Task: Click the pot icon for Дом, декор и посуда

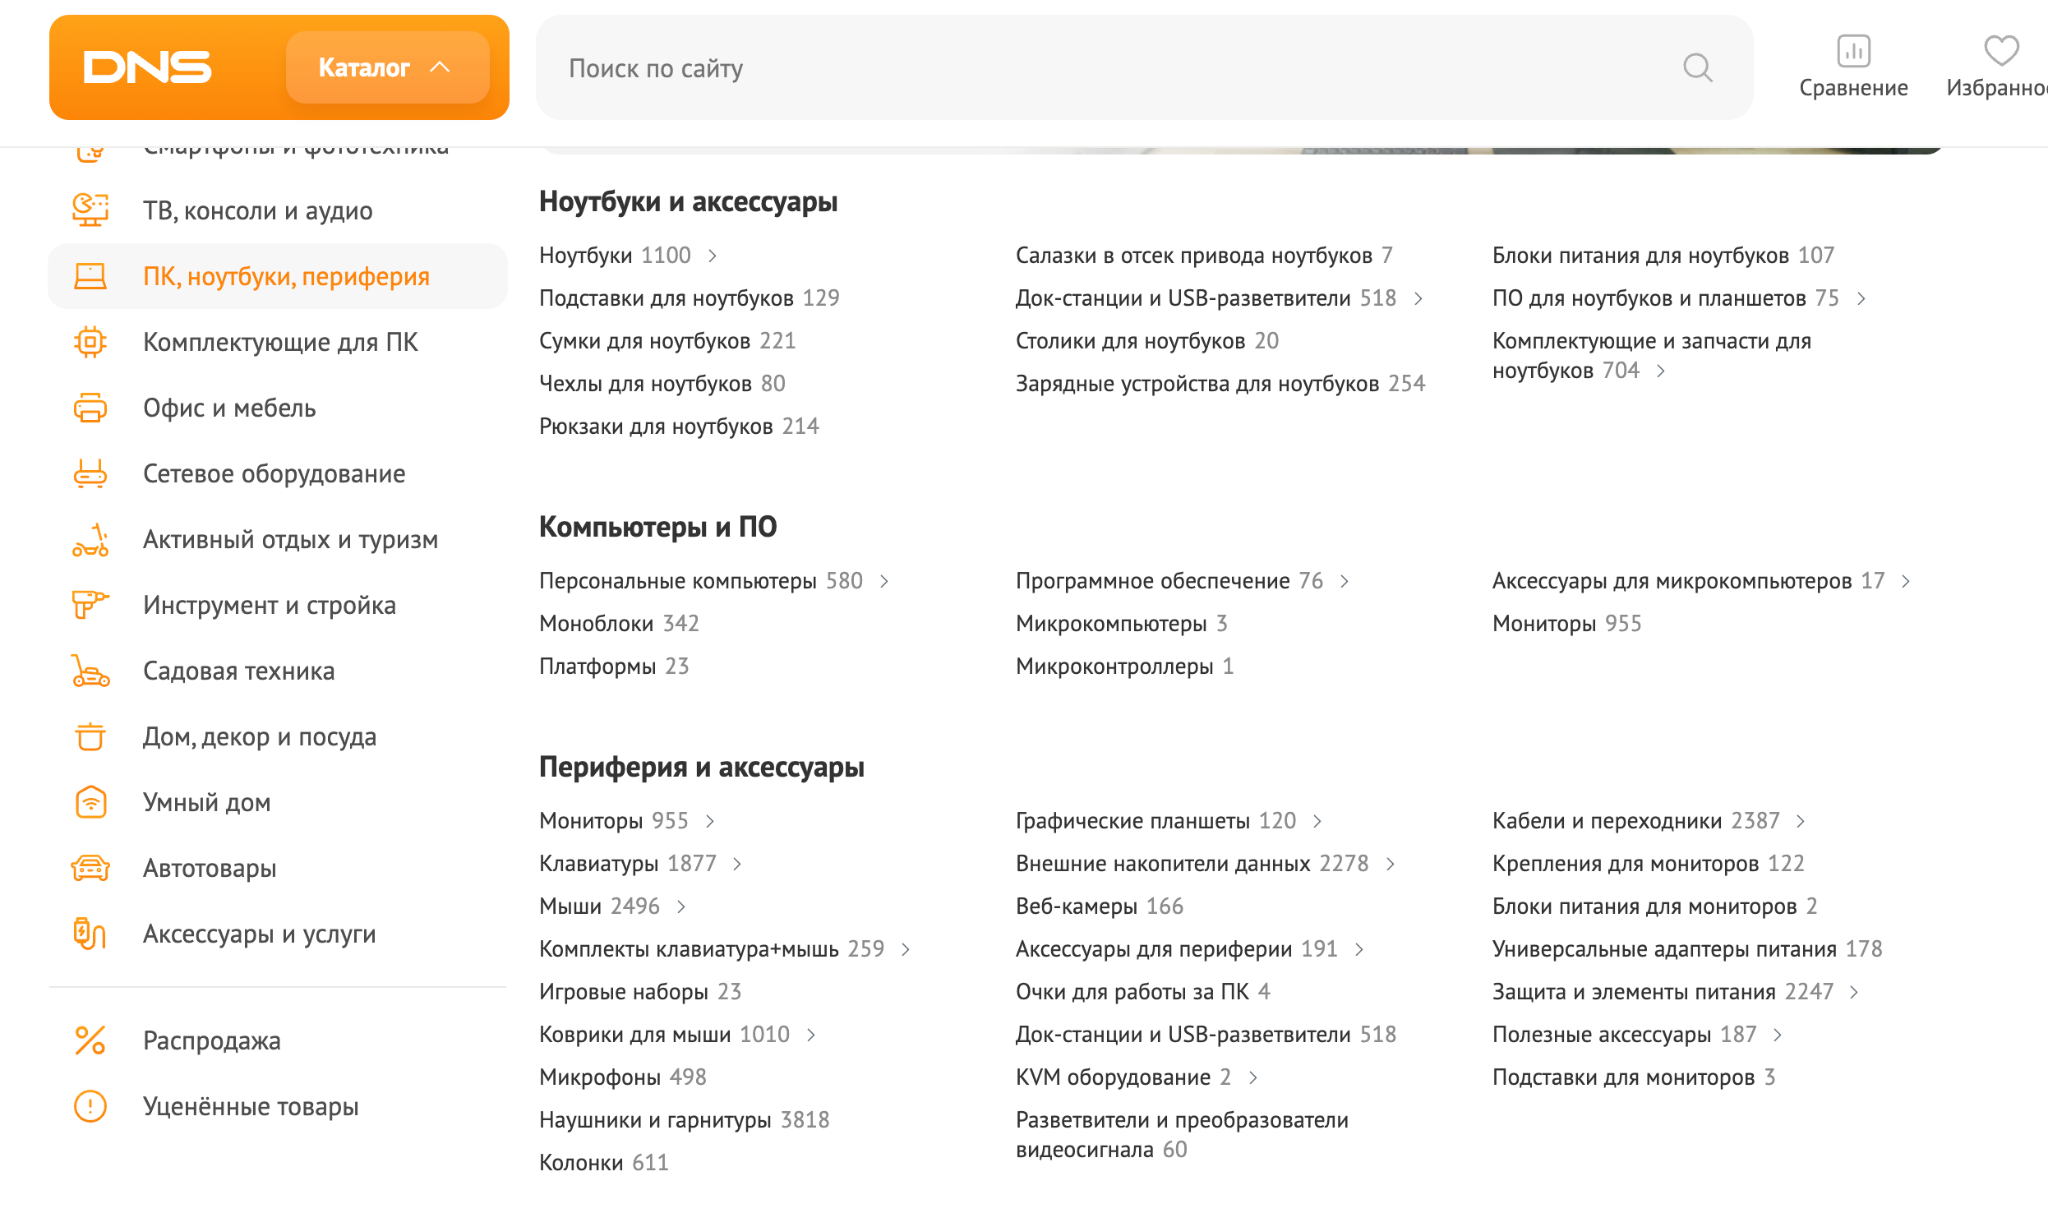Action: coord(90,737)
